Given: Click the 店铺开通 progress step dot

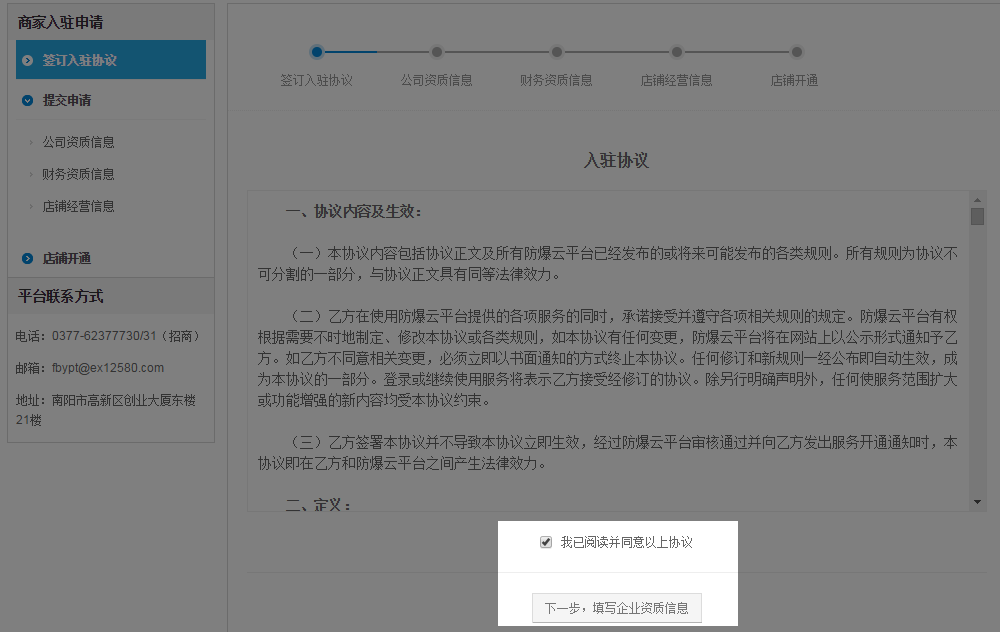Looking at the screenshot, I should tap(797, 52).
